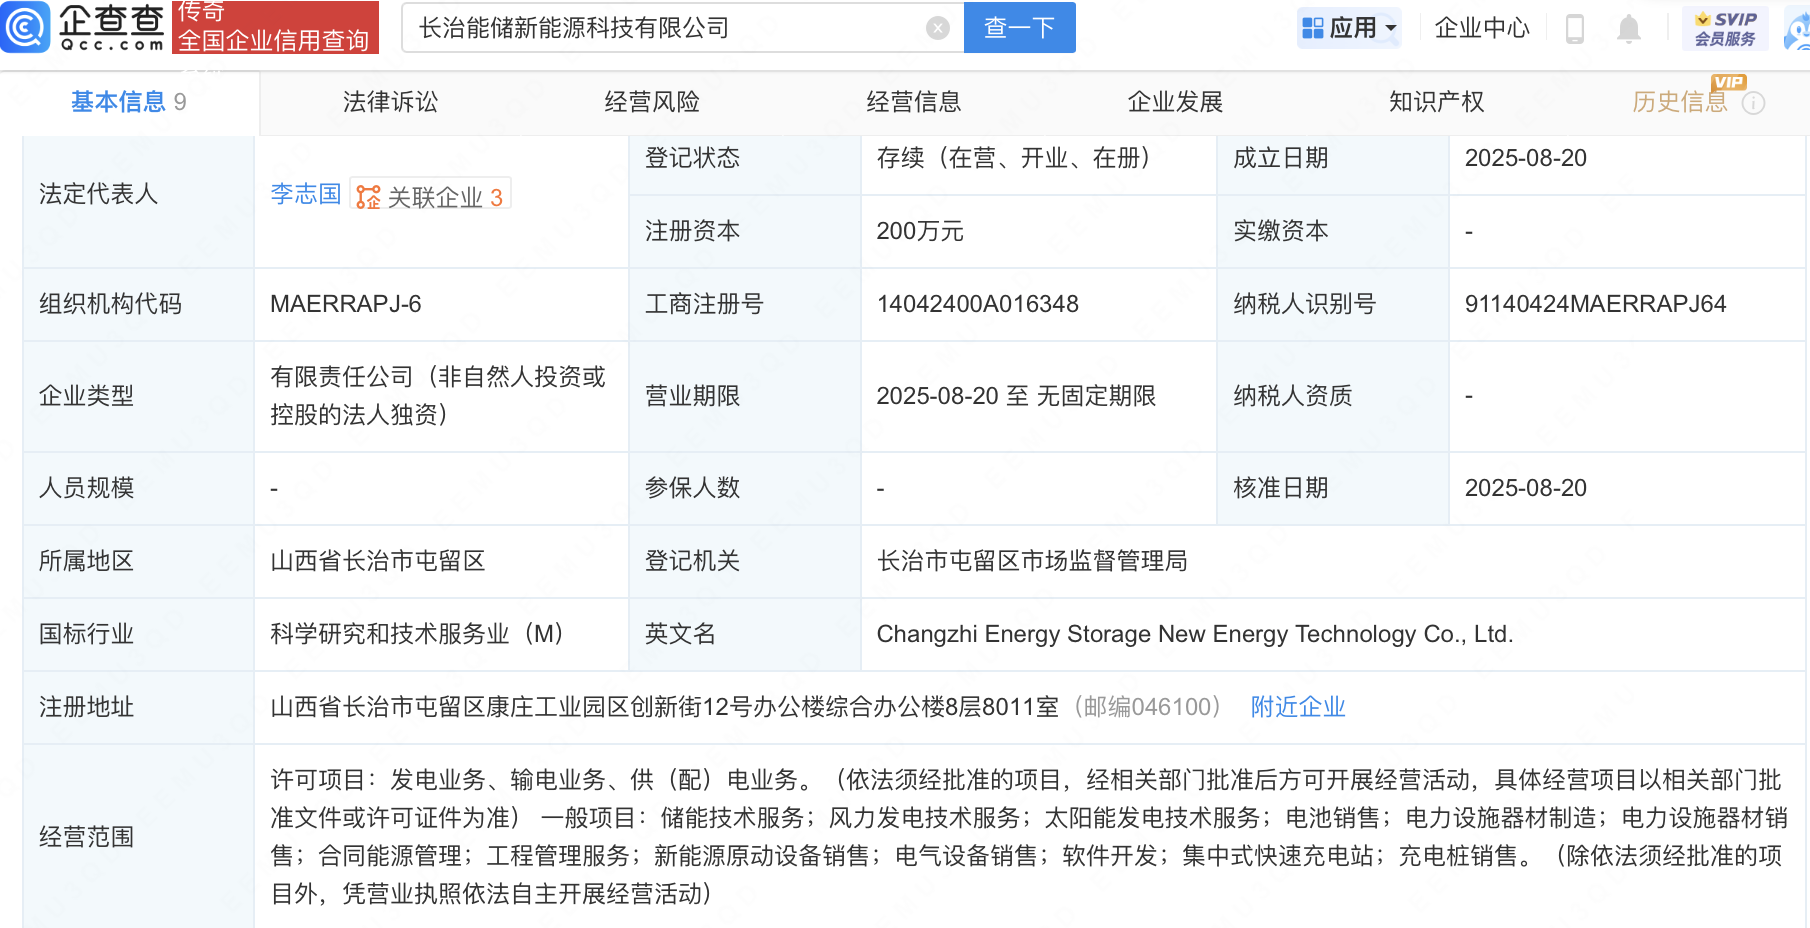Viewport: 1810px width, 928px height.
Task: Click the 实缴资本 label
Action: tap(1280, 231)
